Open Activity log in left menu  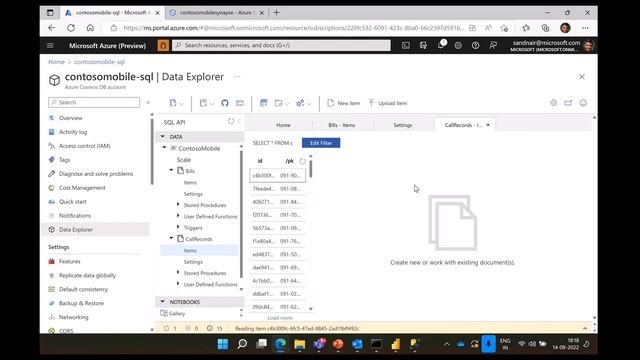[x=73, y=132]
